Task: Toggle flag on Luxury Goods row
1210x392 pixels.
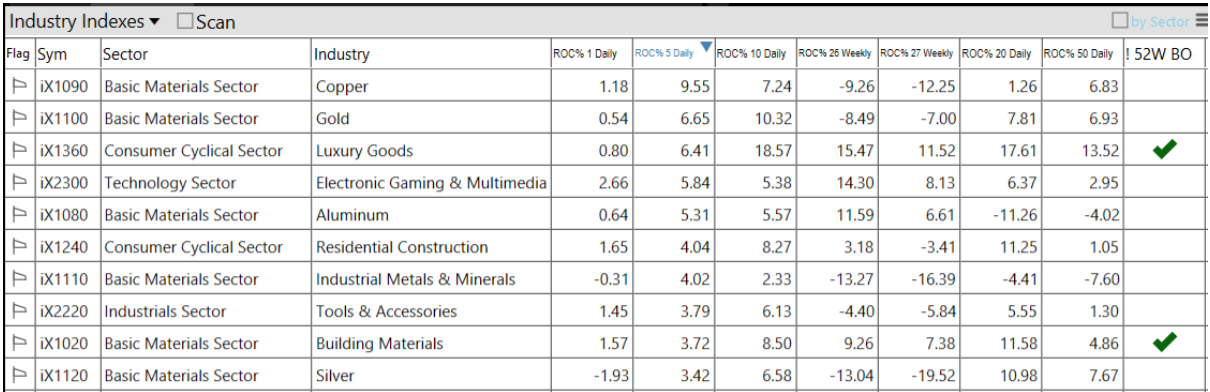Action: tap(18, 151)
